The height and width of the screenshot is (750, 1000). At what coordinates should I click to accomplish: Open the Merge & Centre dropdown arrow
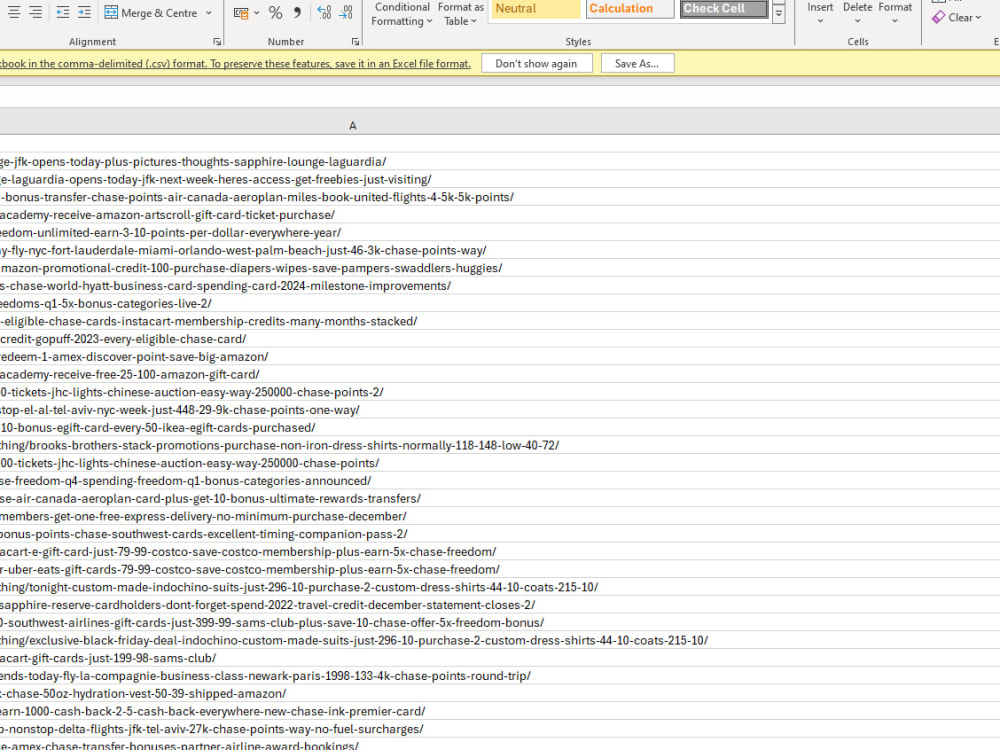point(209,13)
